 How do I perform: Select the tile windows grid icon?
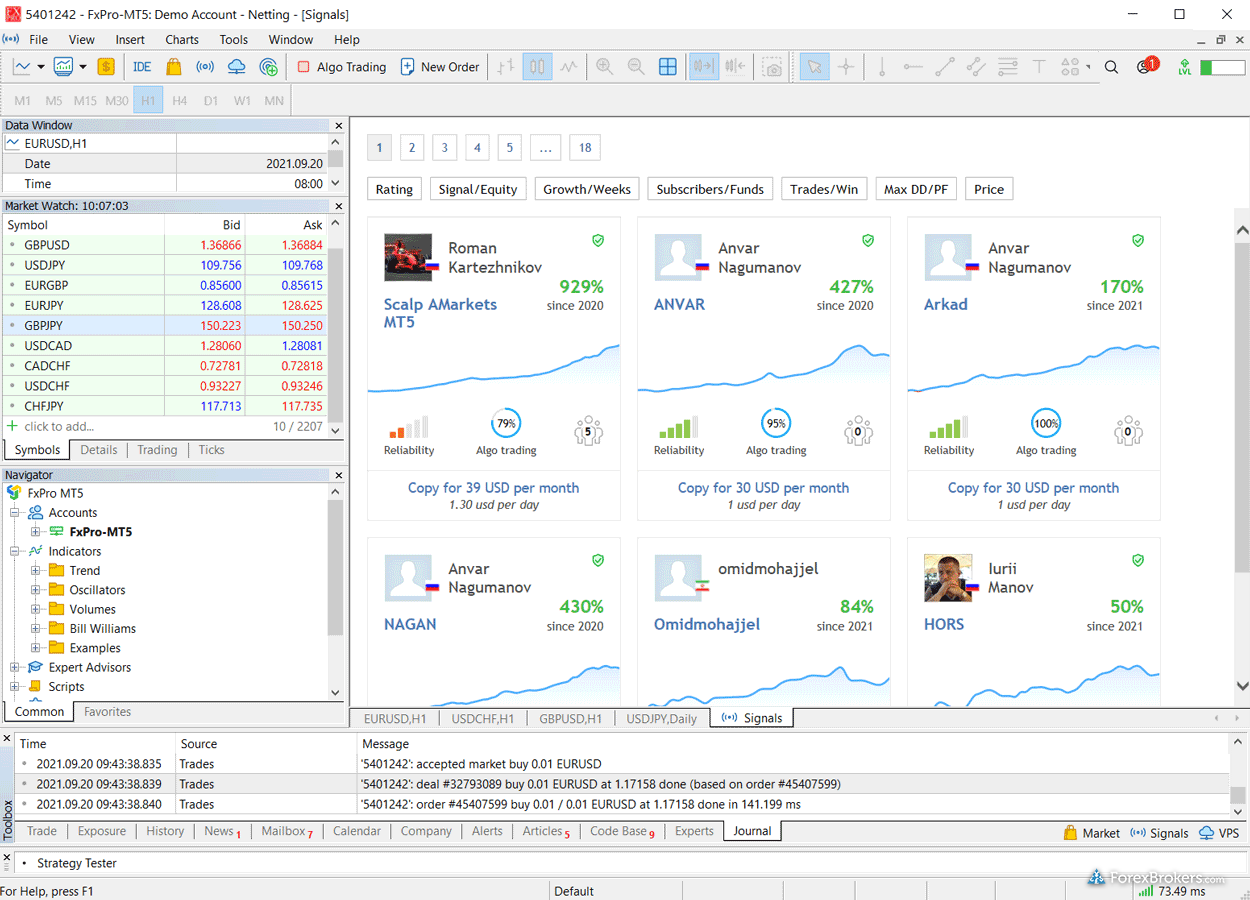click(x=667, y=67)
